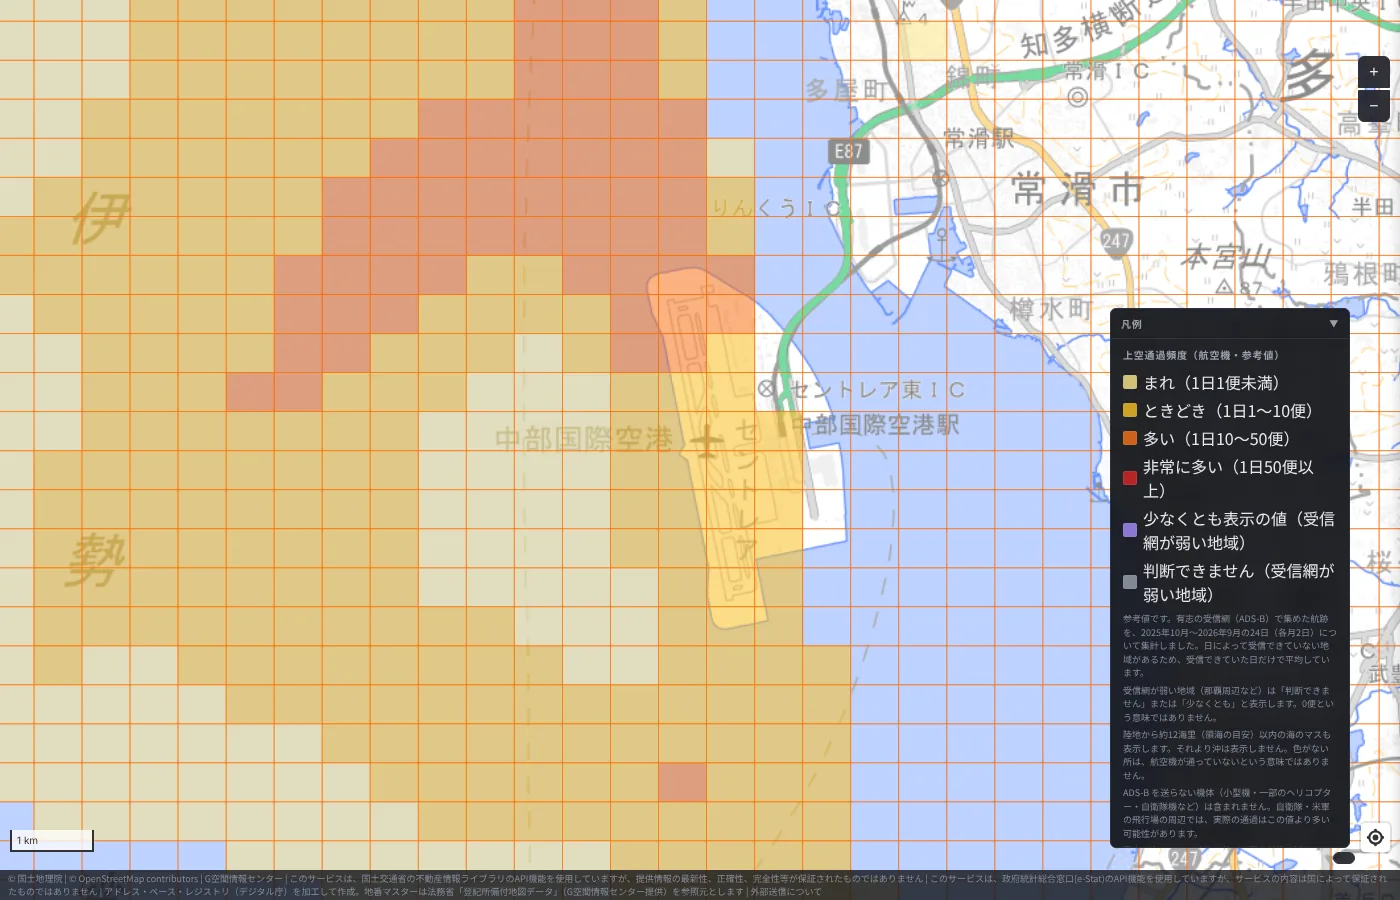
Task: Click the 常滑駅 station label
Action: (979, 139)
